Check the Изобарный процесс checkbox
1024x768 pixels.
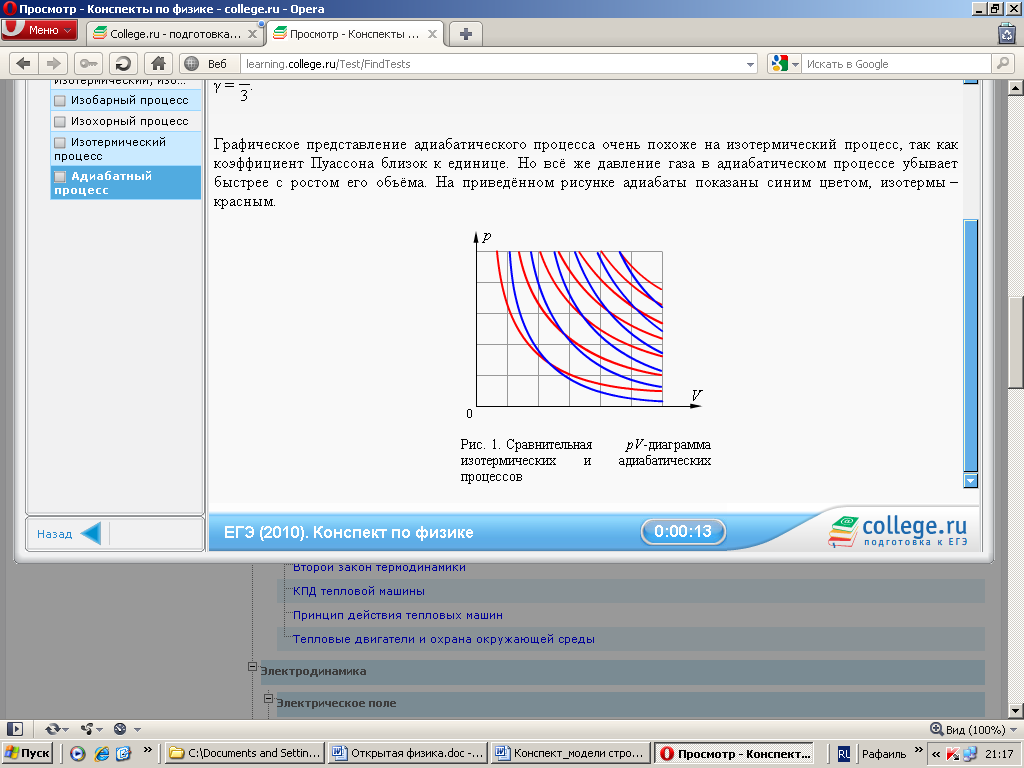[x=60, y=101]
